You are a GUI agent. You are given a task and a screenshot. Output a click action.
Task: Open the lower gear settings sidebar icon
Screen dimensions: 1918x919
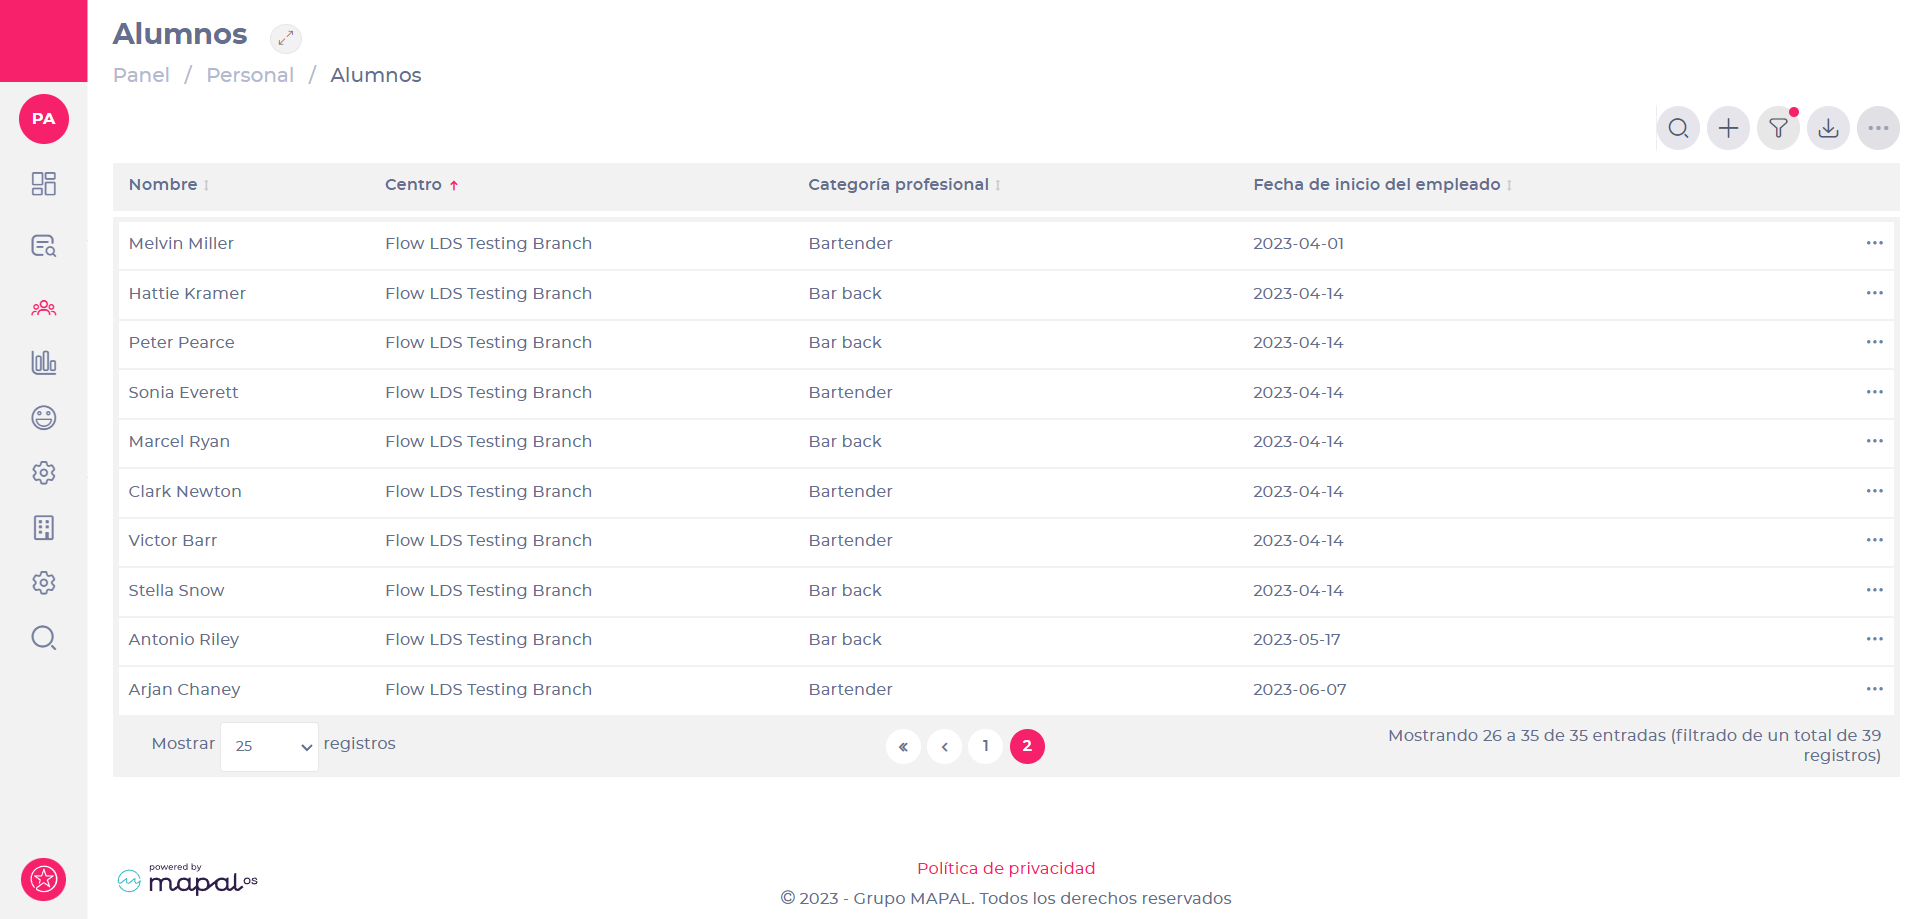pyautogui.click(x=44, y=583)
